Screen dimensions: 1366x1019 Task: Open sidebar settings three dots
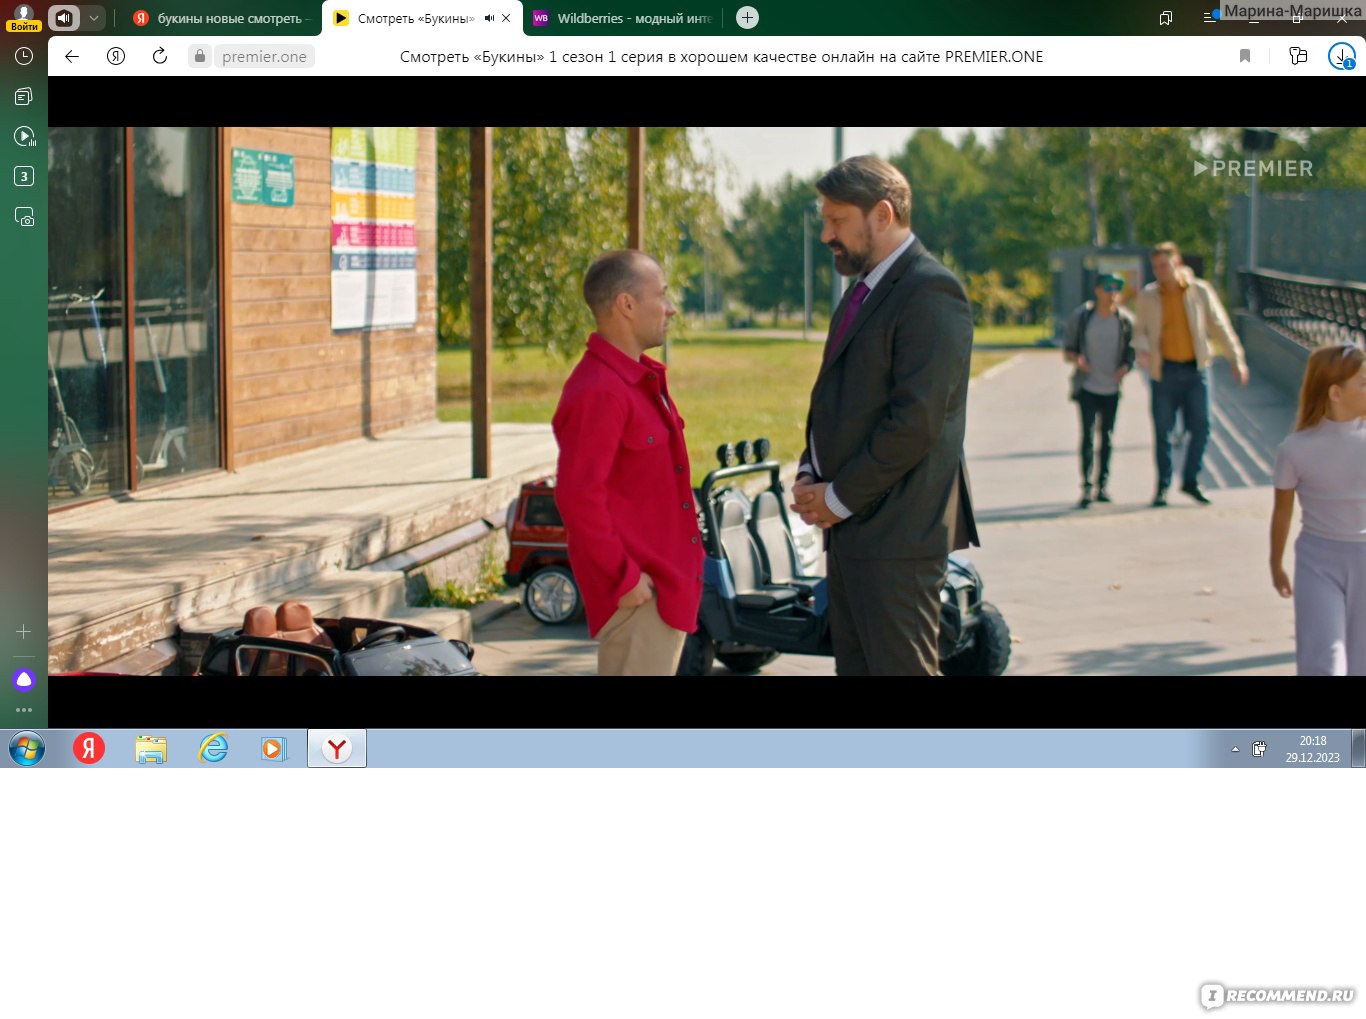click(24, 710)
